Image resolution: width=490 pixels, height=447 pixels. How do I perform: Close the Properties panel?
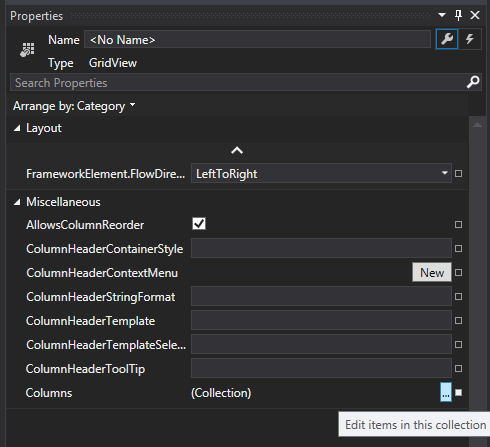coord(475,15)
